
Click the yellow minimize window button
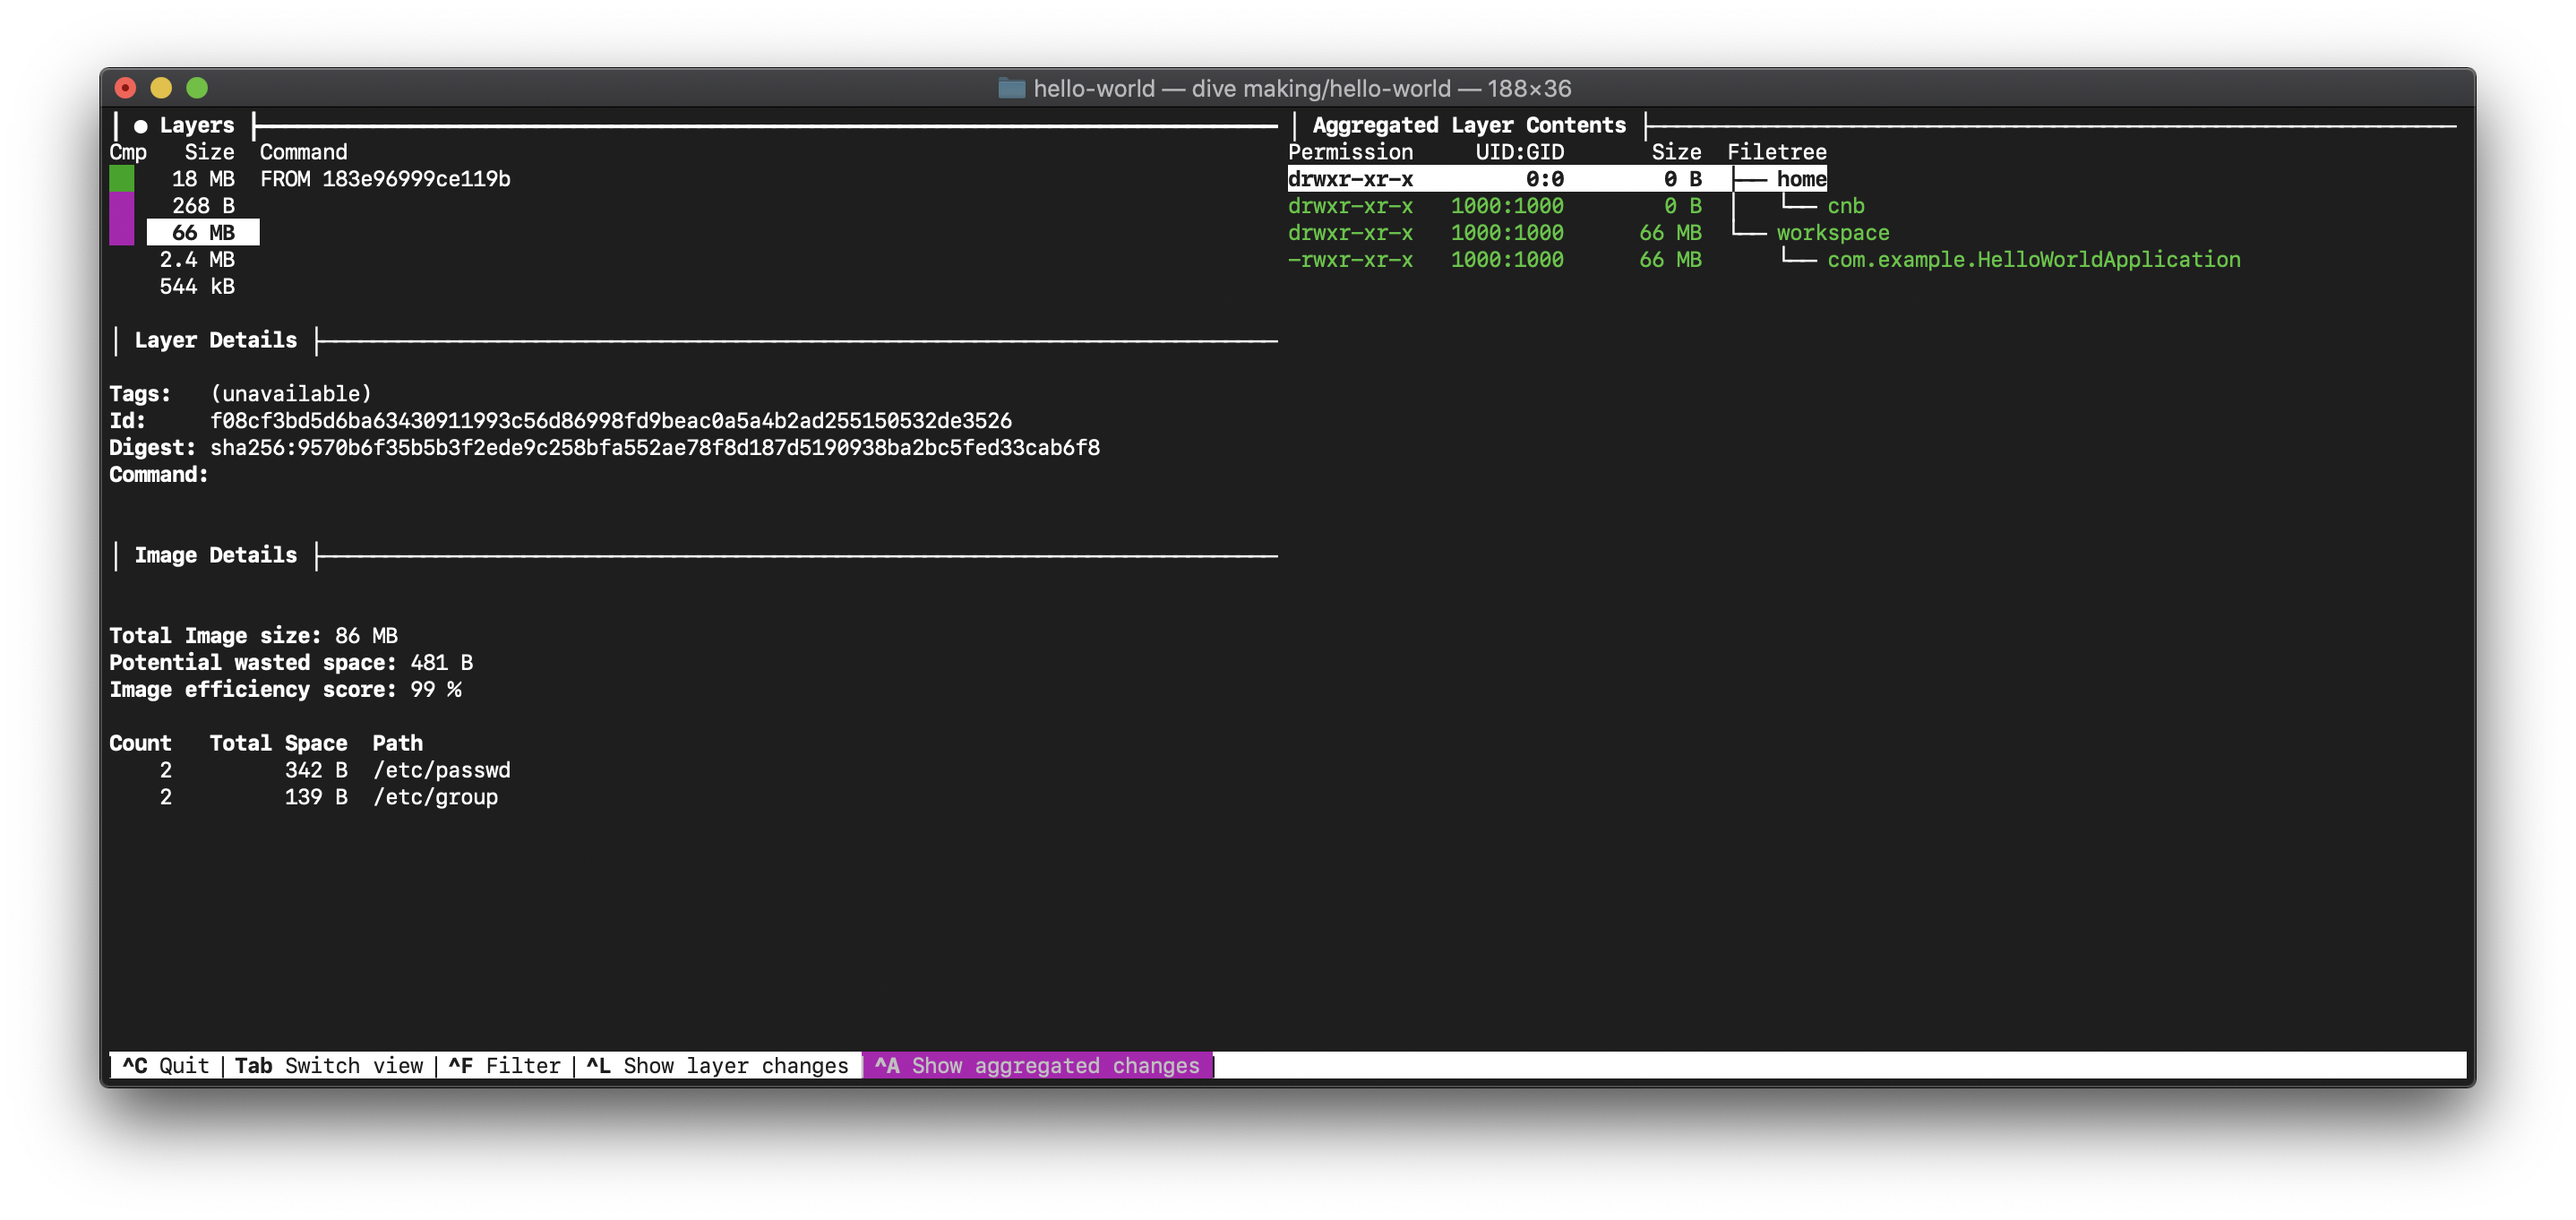pyautogui.click(x=161, y=88)
